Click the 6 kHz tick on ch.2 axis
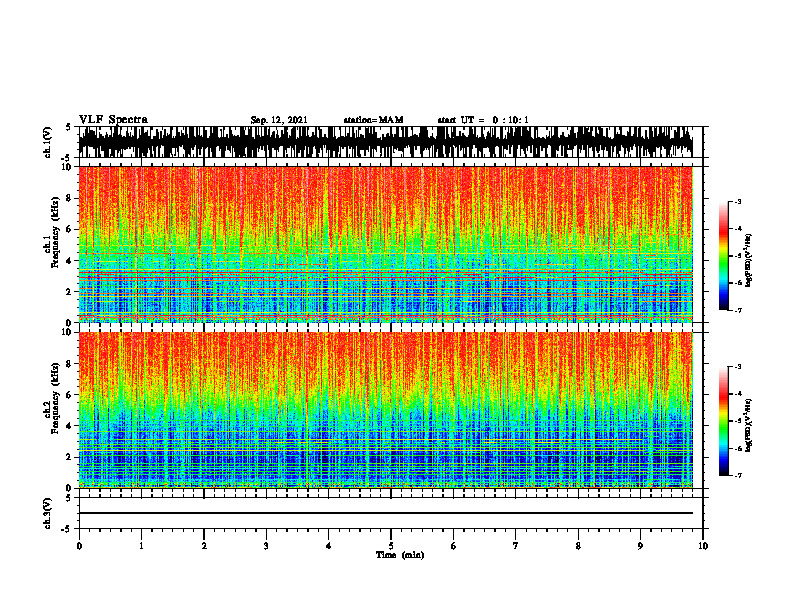The width and height of the screenshot is (792, 612). tap(69, 395)
